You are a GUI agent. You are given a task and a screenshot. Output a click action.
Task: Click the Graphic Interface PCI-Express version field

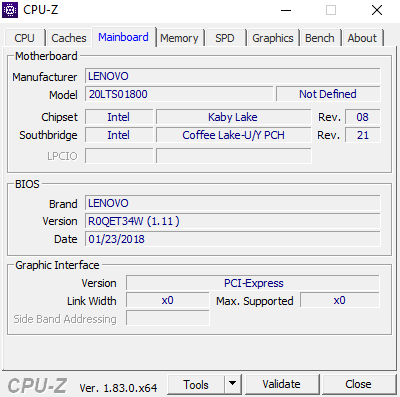coord(253,283)
